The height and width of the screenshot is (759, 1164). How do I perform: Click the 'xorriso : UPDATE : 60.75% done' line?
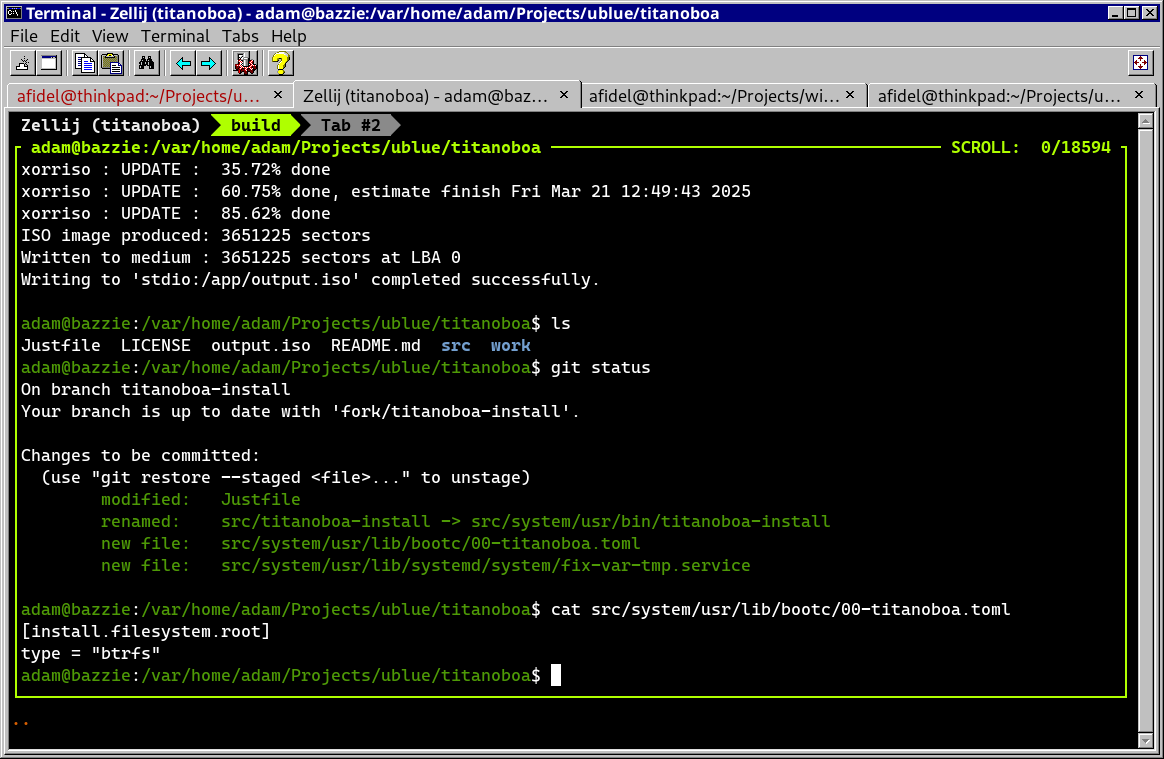pyautogui.click(x=386, y=192)
